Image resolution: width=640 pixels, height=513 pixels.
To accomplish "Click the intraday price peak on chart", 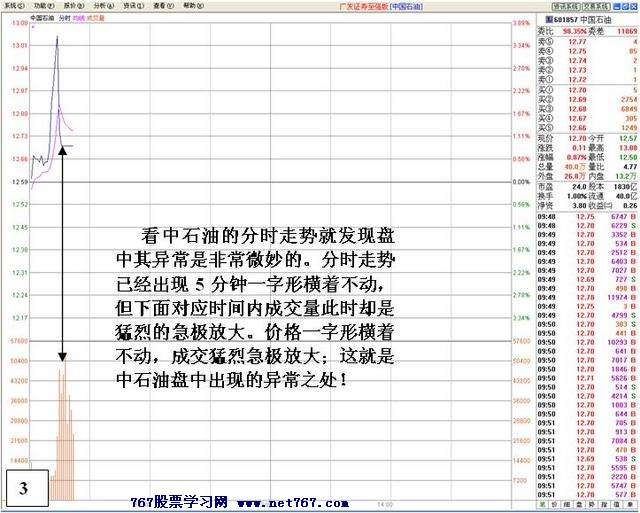I will (x=57, y=38).
